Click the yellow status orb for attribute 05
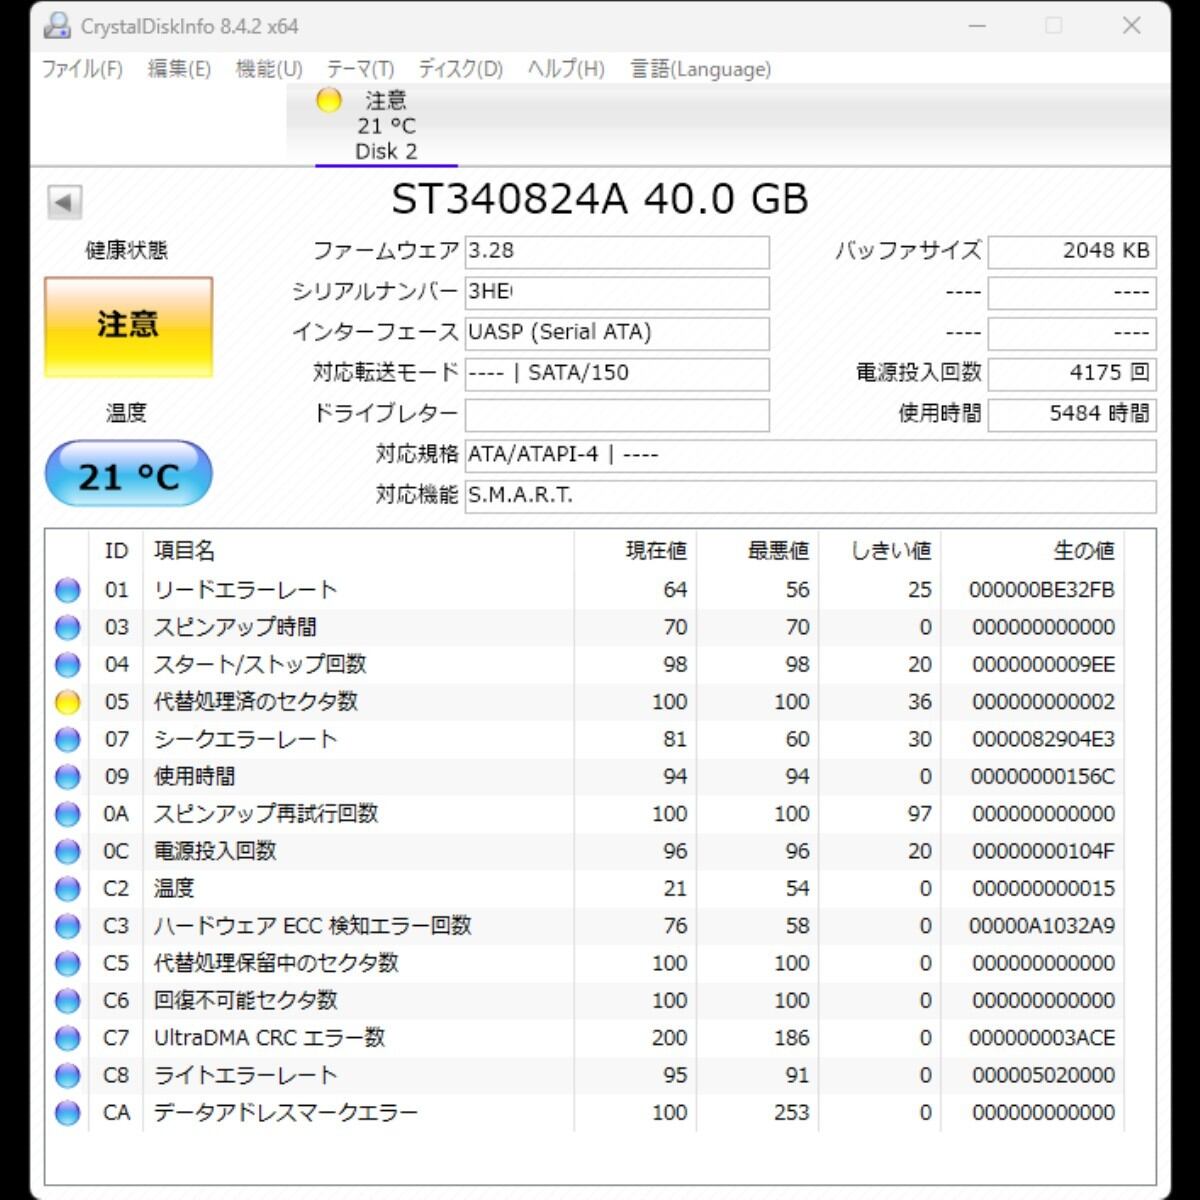 [x=67, y=702]
